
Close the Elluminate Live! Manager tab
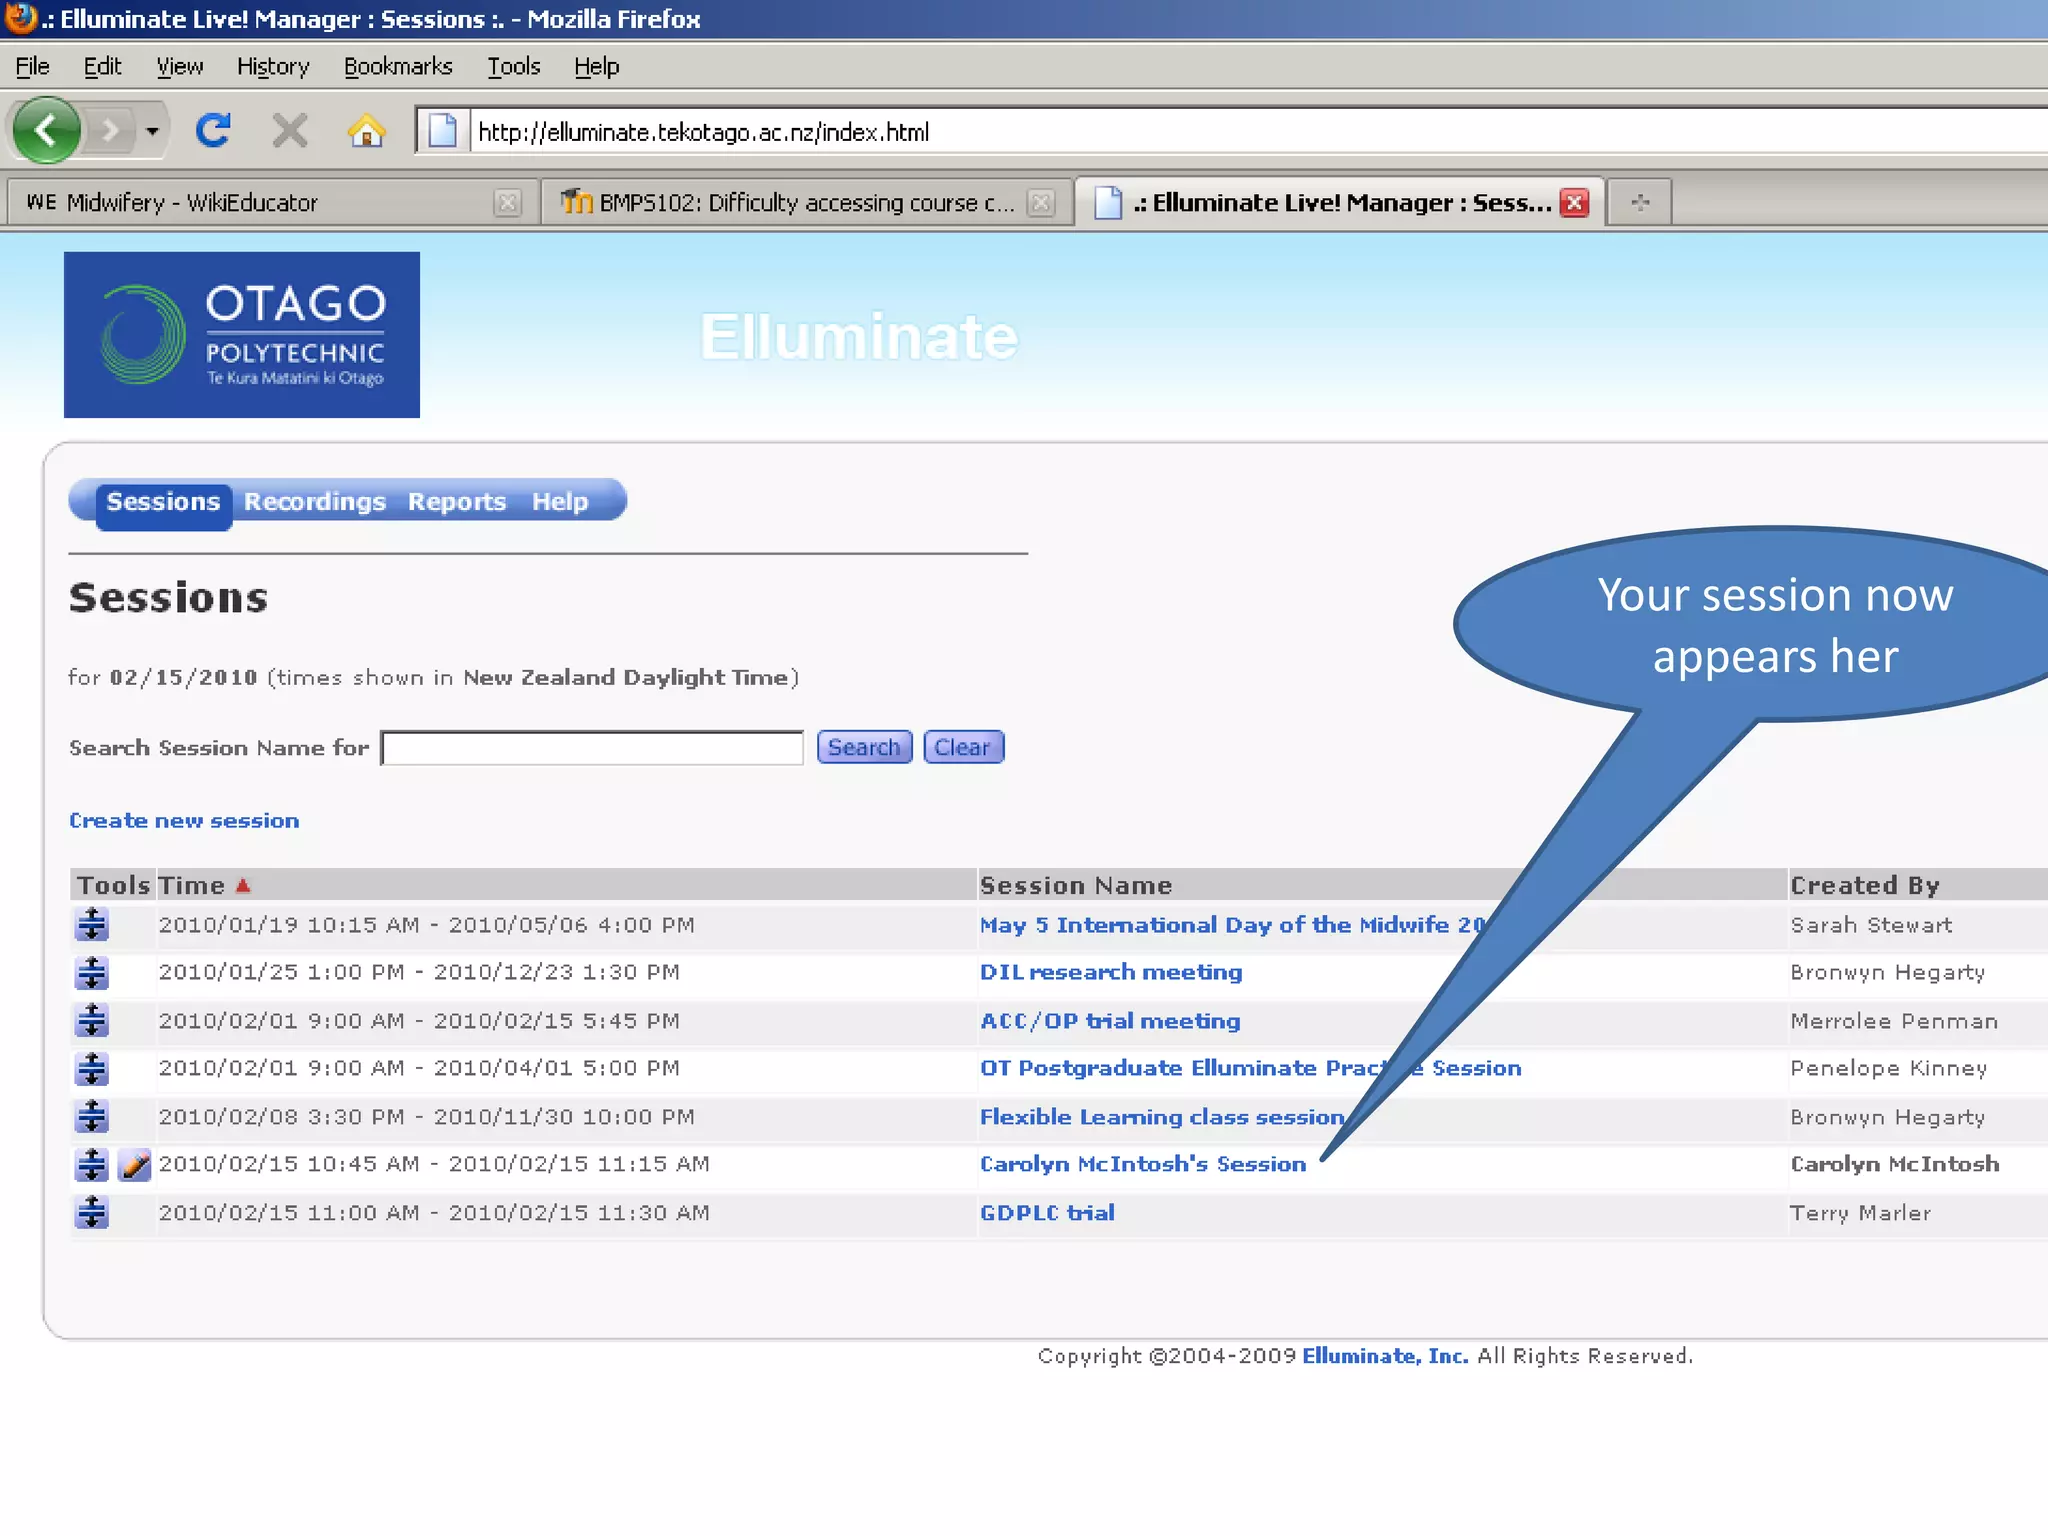[x=1574, y=203]
